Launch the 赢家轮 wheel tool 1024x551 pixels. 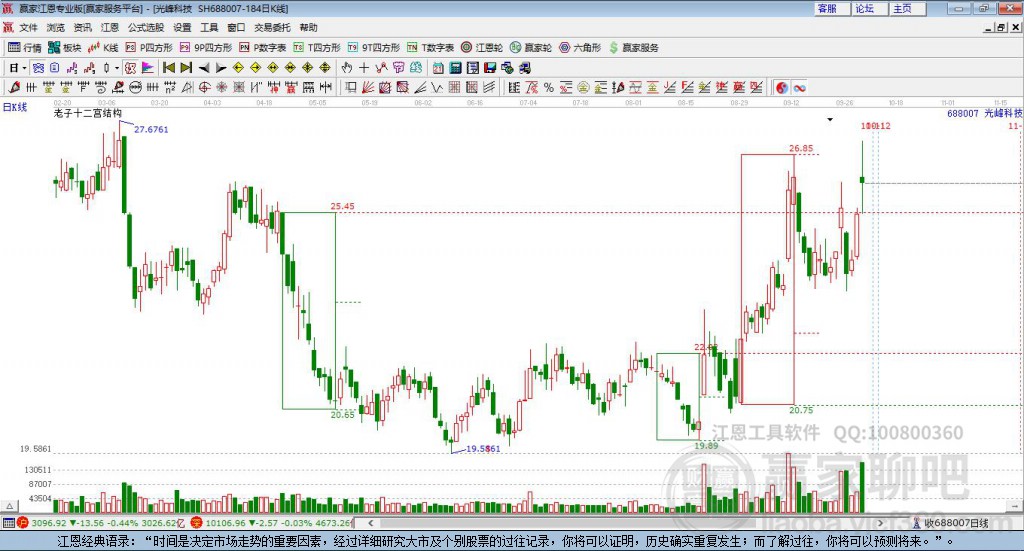tap(531, 48)
